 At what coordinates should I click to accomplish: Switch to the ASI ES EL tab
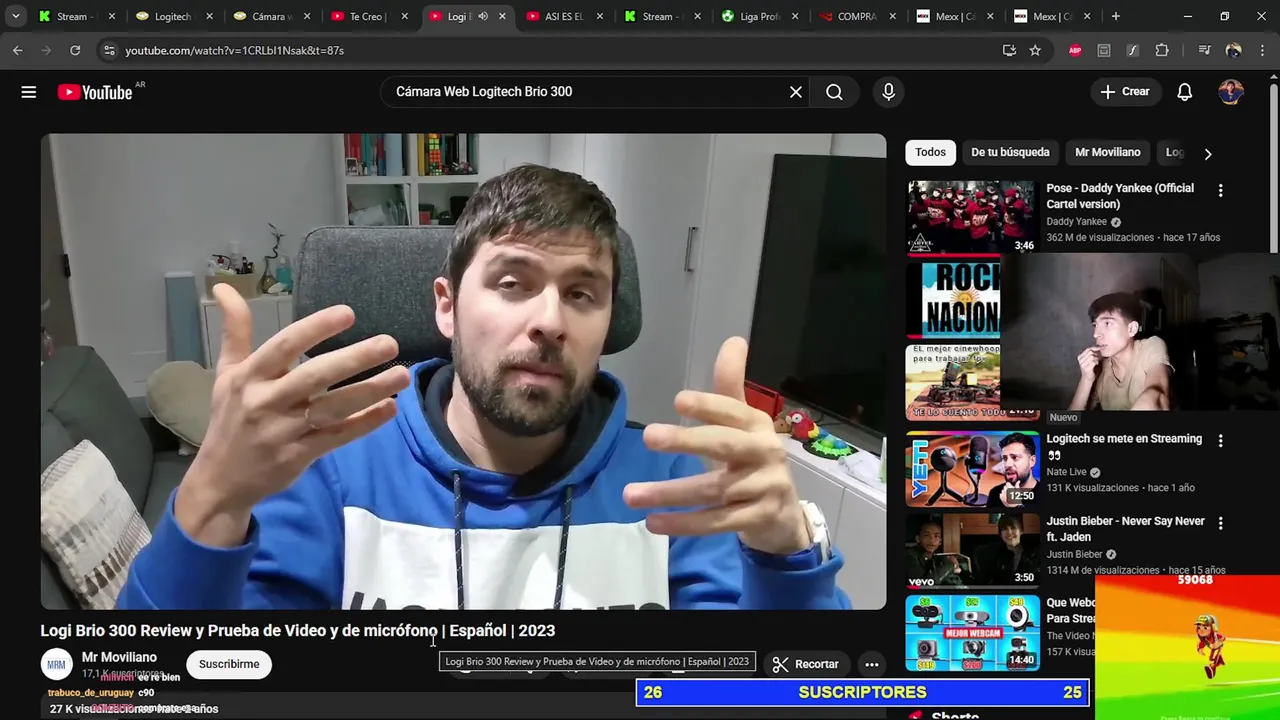(x=564, y=16)
